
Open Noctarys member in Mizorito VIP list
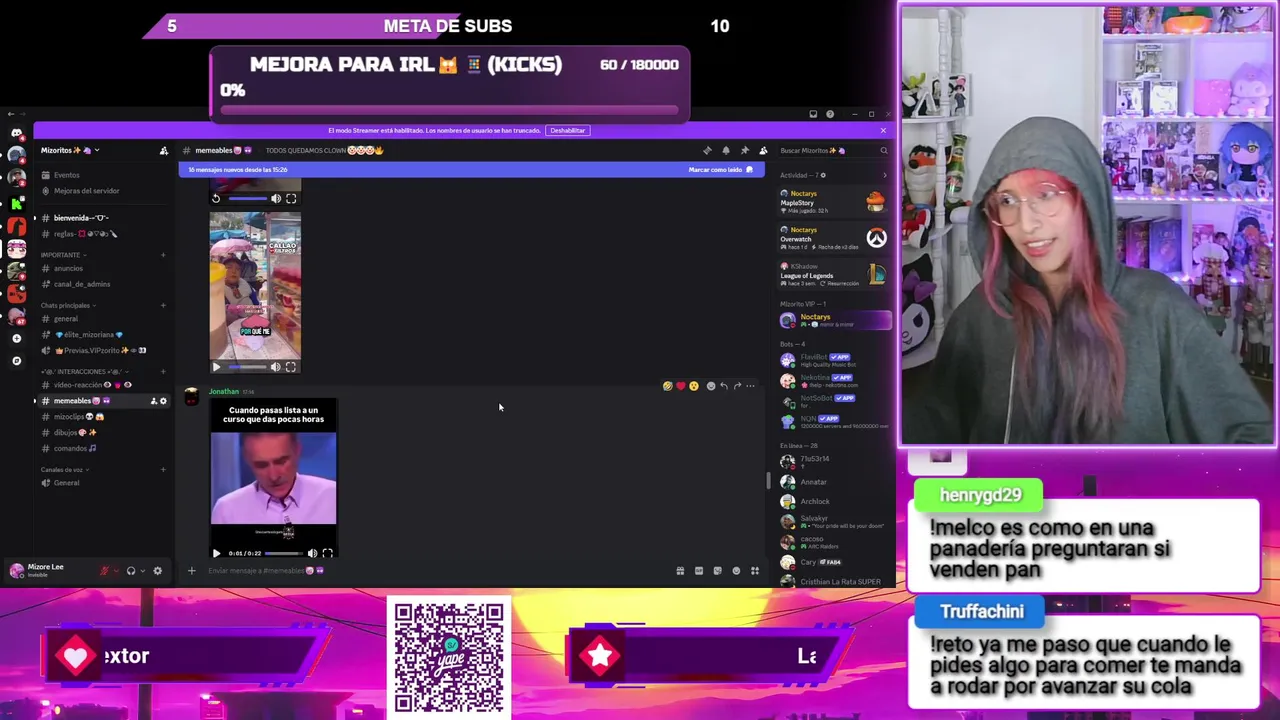(835, 320)
